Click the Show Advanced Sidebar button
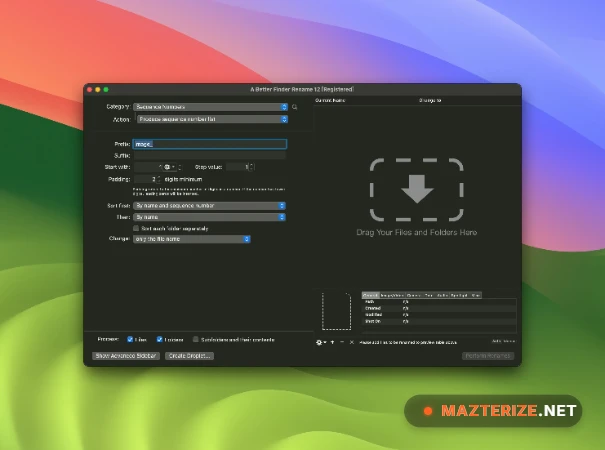The height and width of the screenshot is (450, 605). (126, 356)
